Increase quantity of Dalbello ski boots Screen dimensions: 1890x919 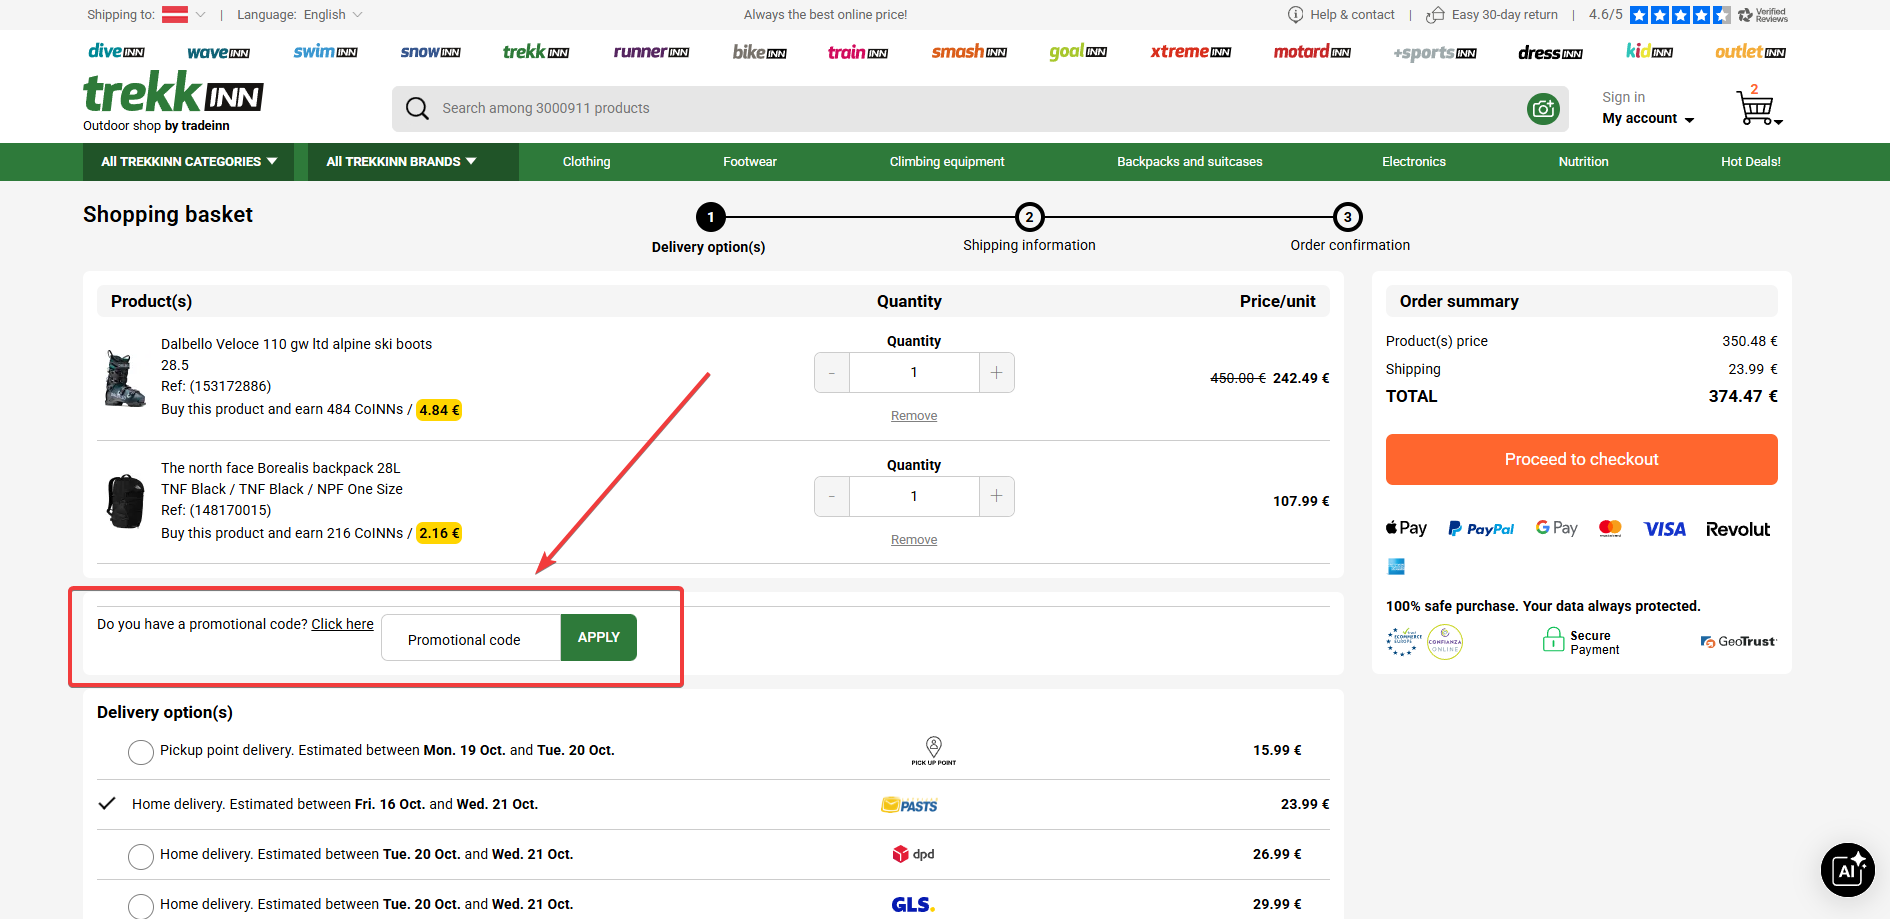point(996,372)
